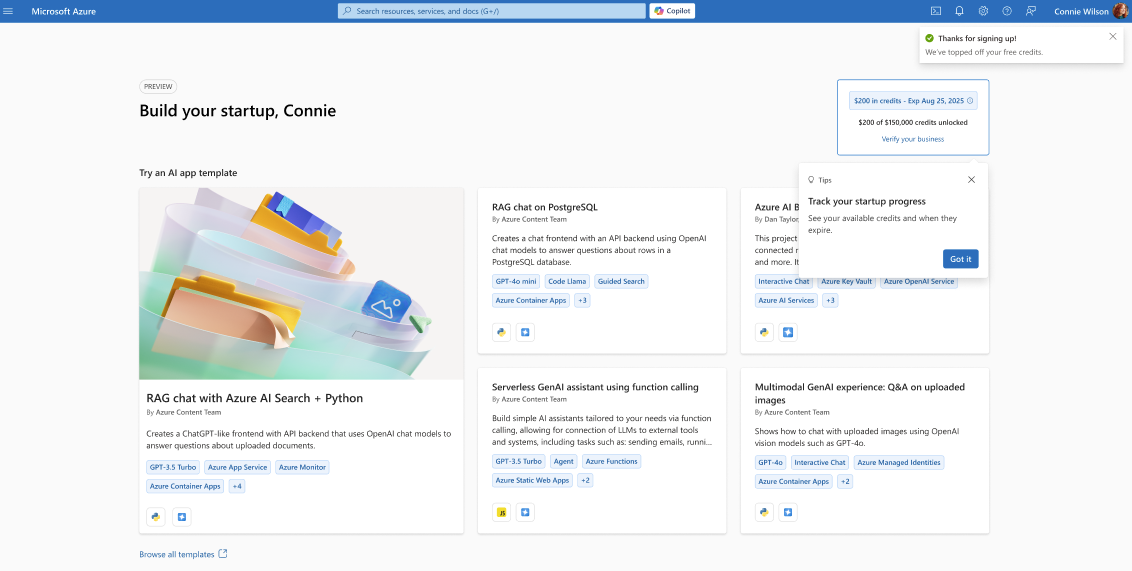The image size is (1132, 571).
Task: Open Serverless GenAI assistant using function calling
Action: [595, 387]
